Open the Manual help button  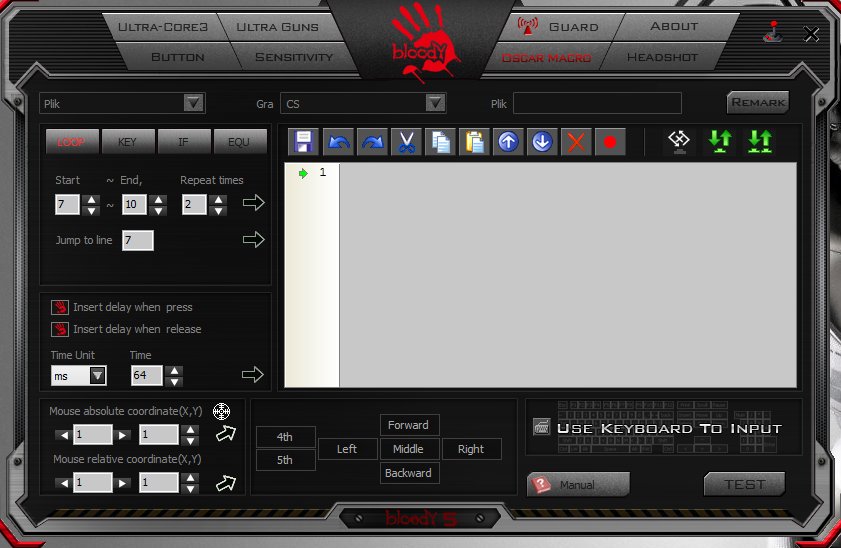[578, 485]
